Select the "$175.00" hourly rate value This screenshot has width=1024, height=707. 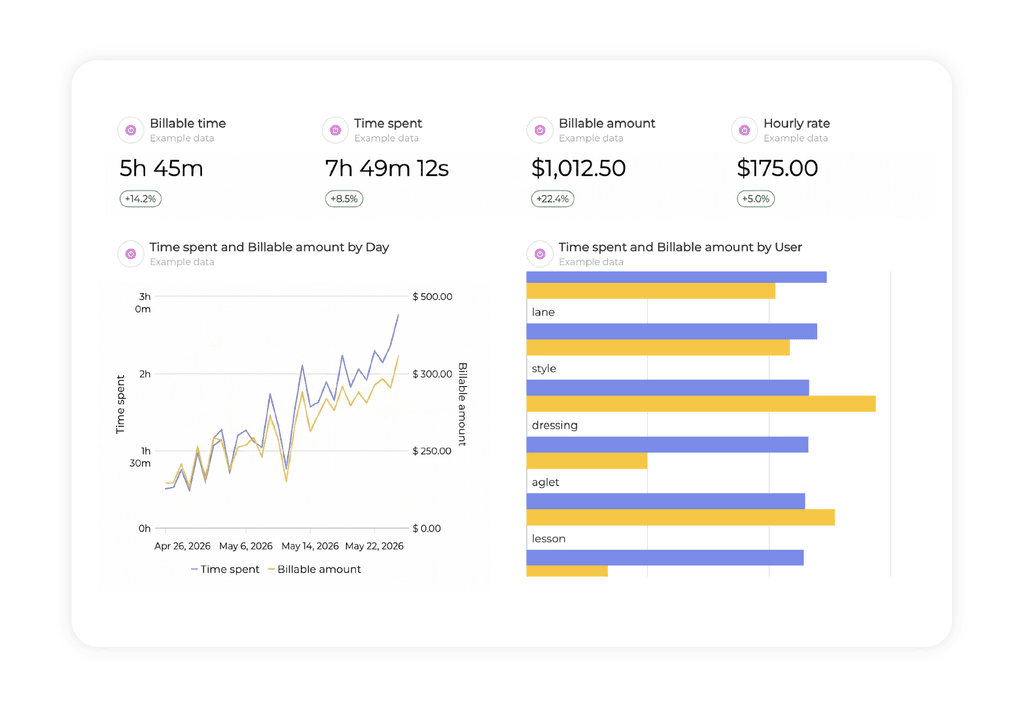[x=777, y=168]
